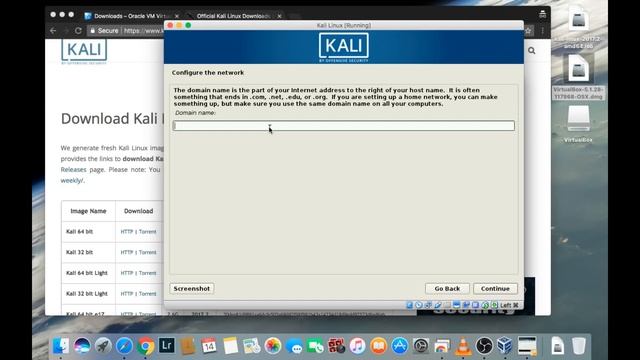Click the Left ⌘ host key indicator
The height and width of the screenshot is (360, 640).
509,305
